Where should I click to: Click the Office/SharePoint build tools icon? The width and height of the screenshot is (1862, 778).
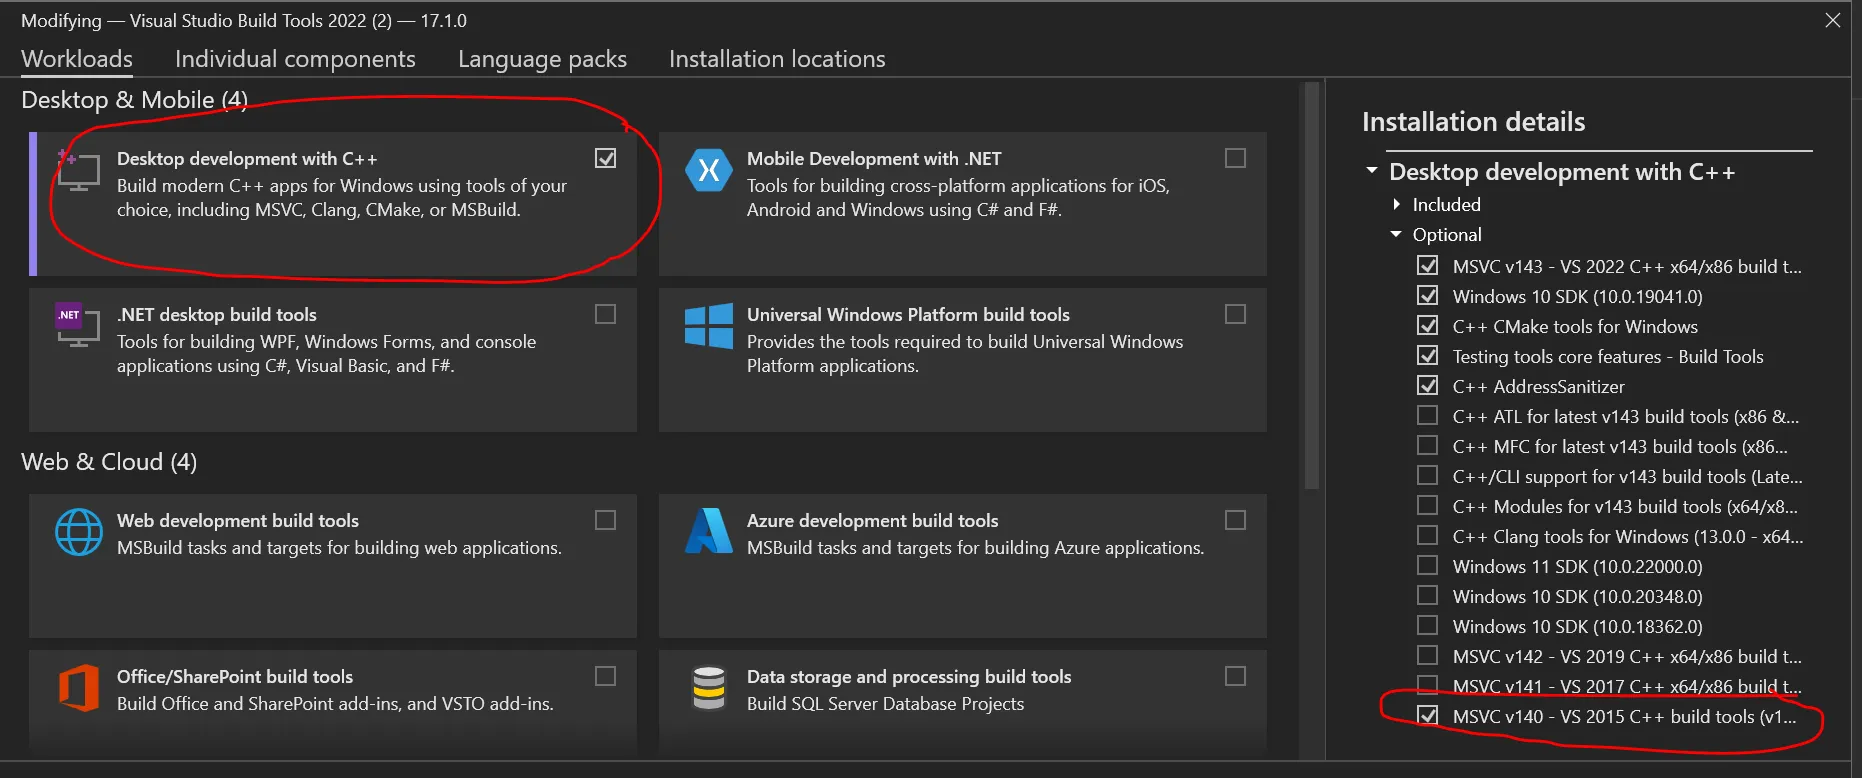coord(78,688)
